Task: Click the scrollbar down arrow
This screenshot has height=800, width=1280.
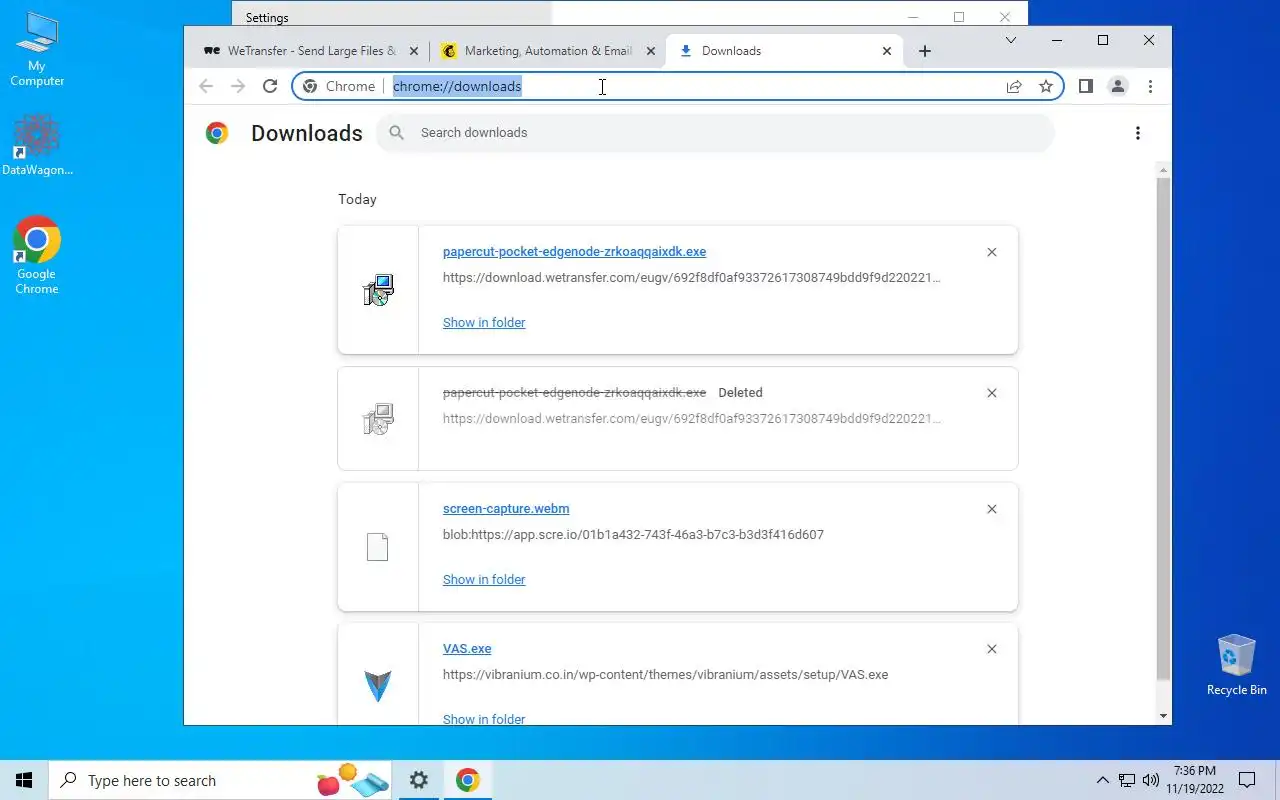Action: click(1163, 716)
